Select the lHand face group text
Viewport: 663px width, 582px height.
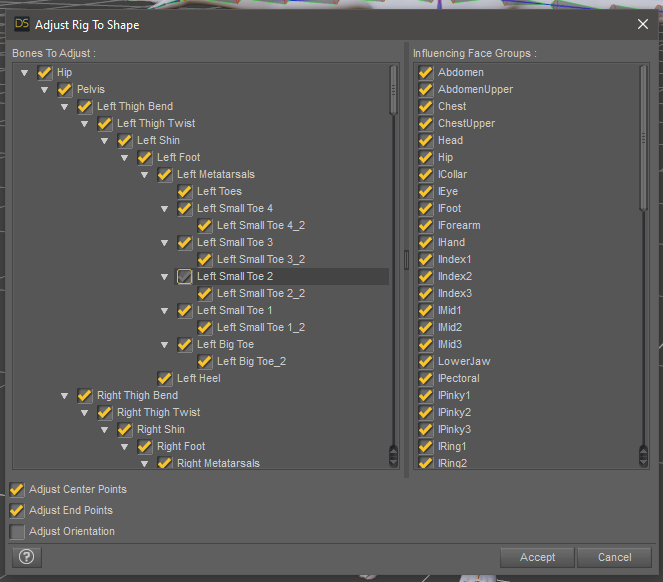pyautogui.click(x=452, y=242)
